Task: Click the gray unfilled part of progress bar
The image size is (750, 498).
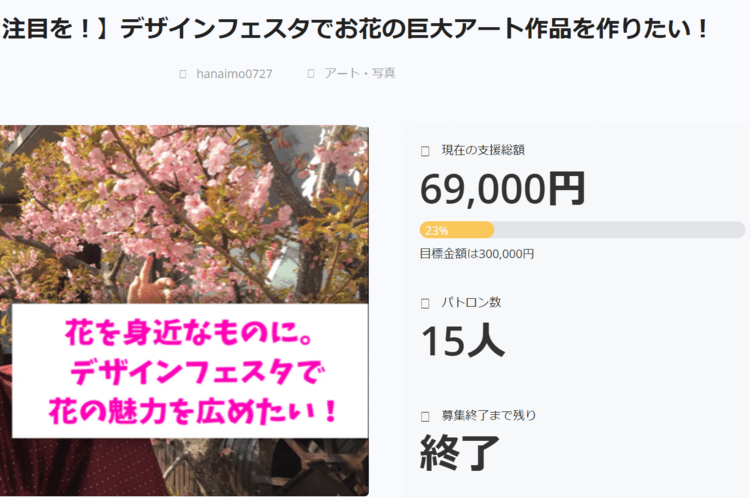Action: [x=619, y=230]
